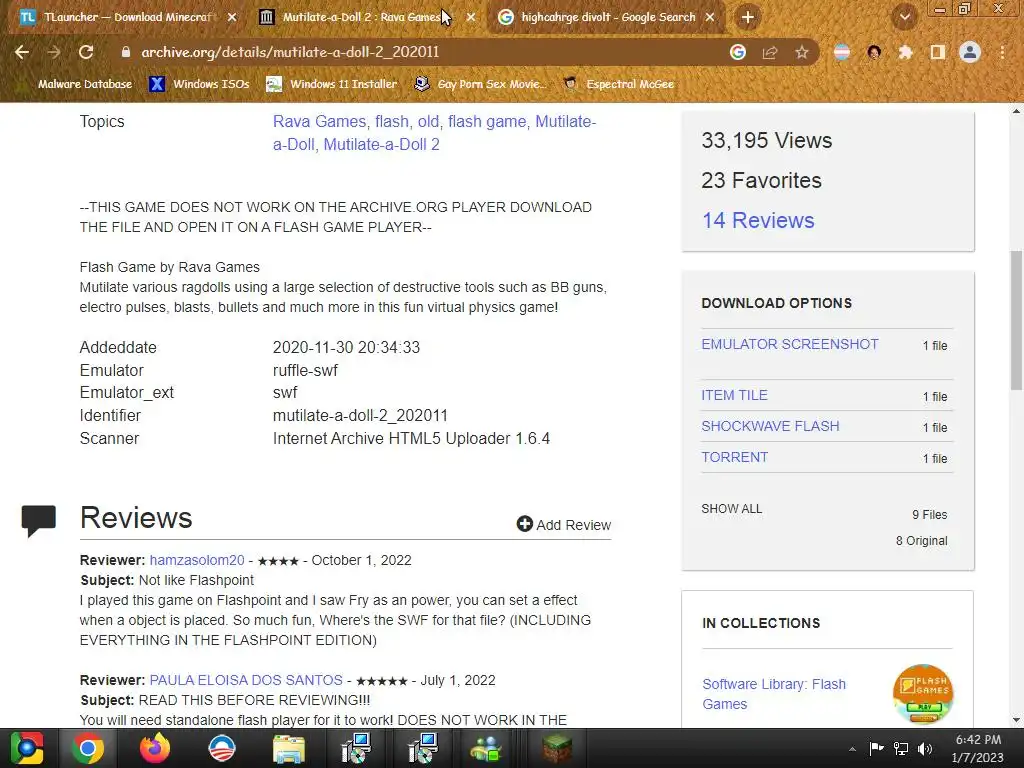1024x768 pixels.
Task: Open the flash game topic link
Action: point(487,121)
